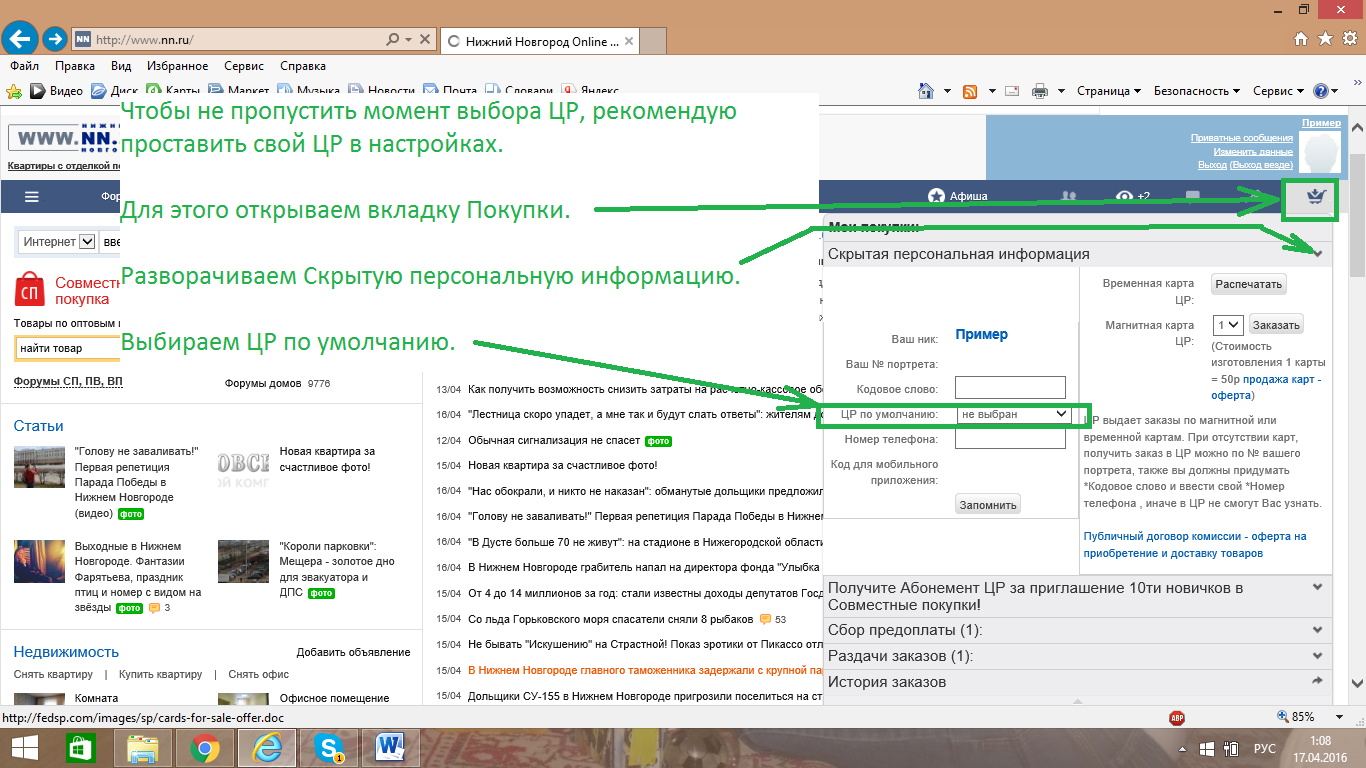This screenshot has height=768, width=1366.
Task: Click the Афиша star icon in site bar
Action: pos(936,197)
